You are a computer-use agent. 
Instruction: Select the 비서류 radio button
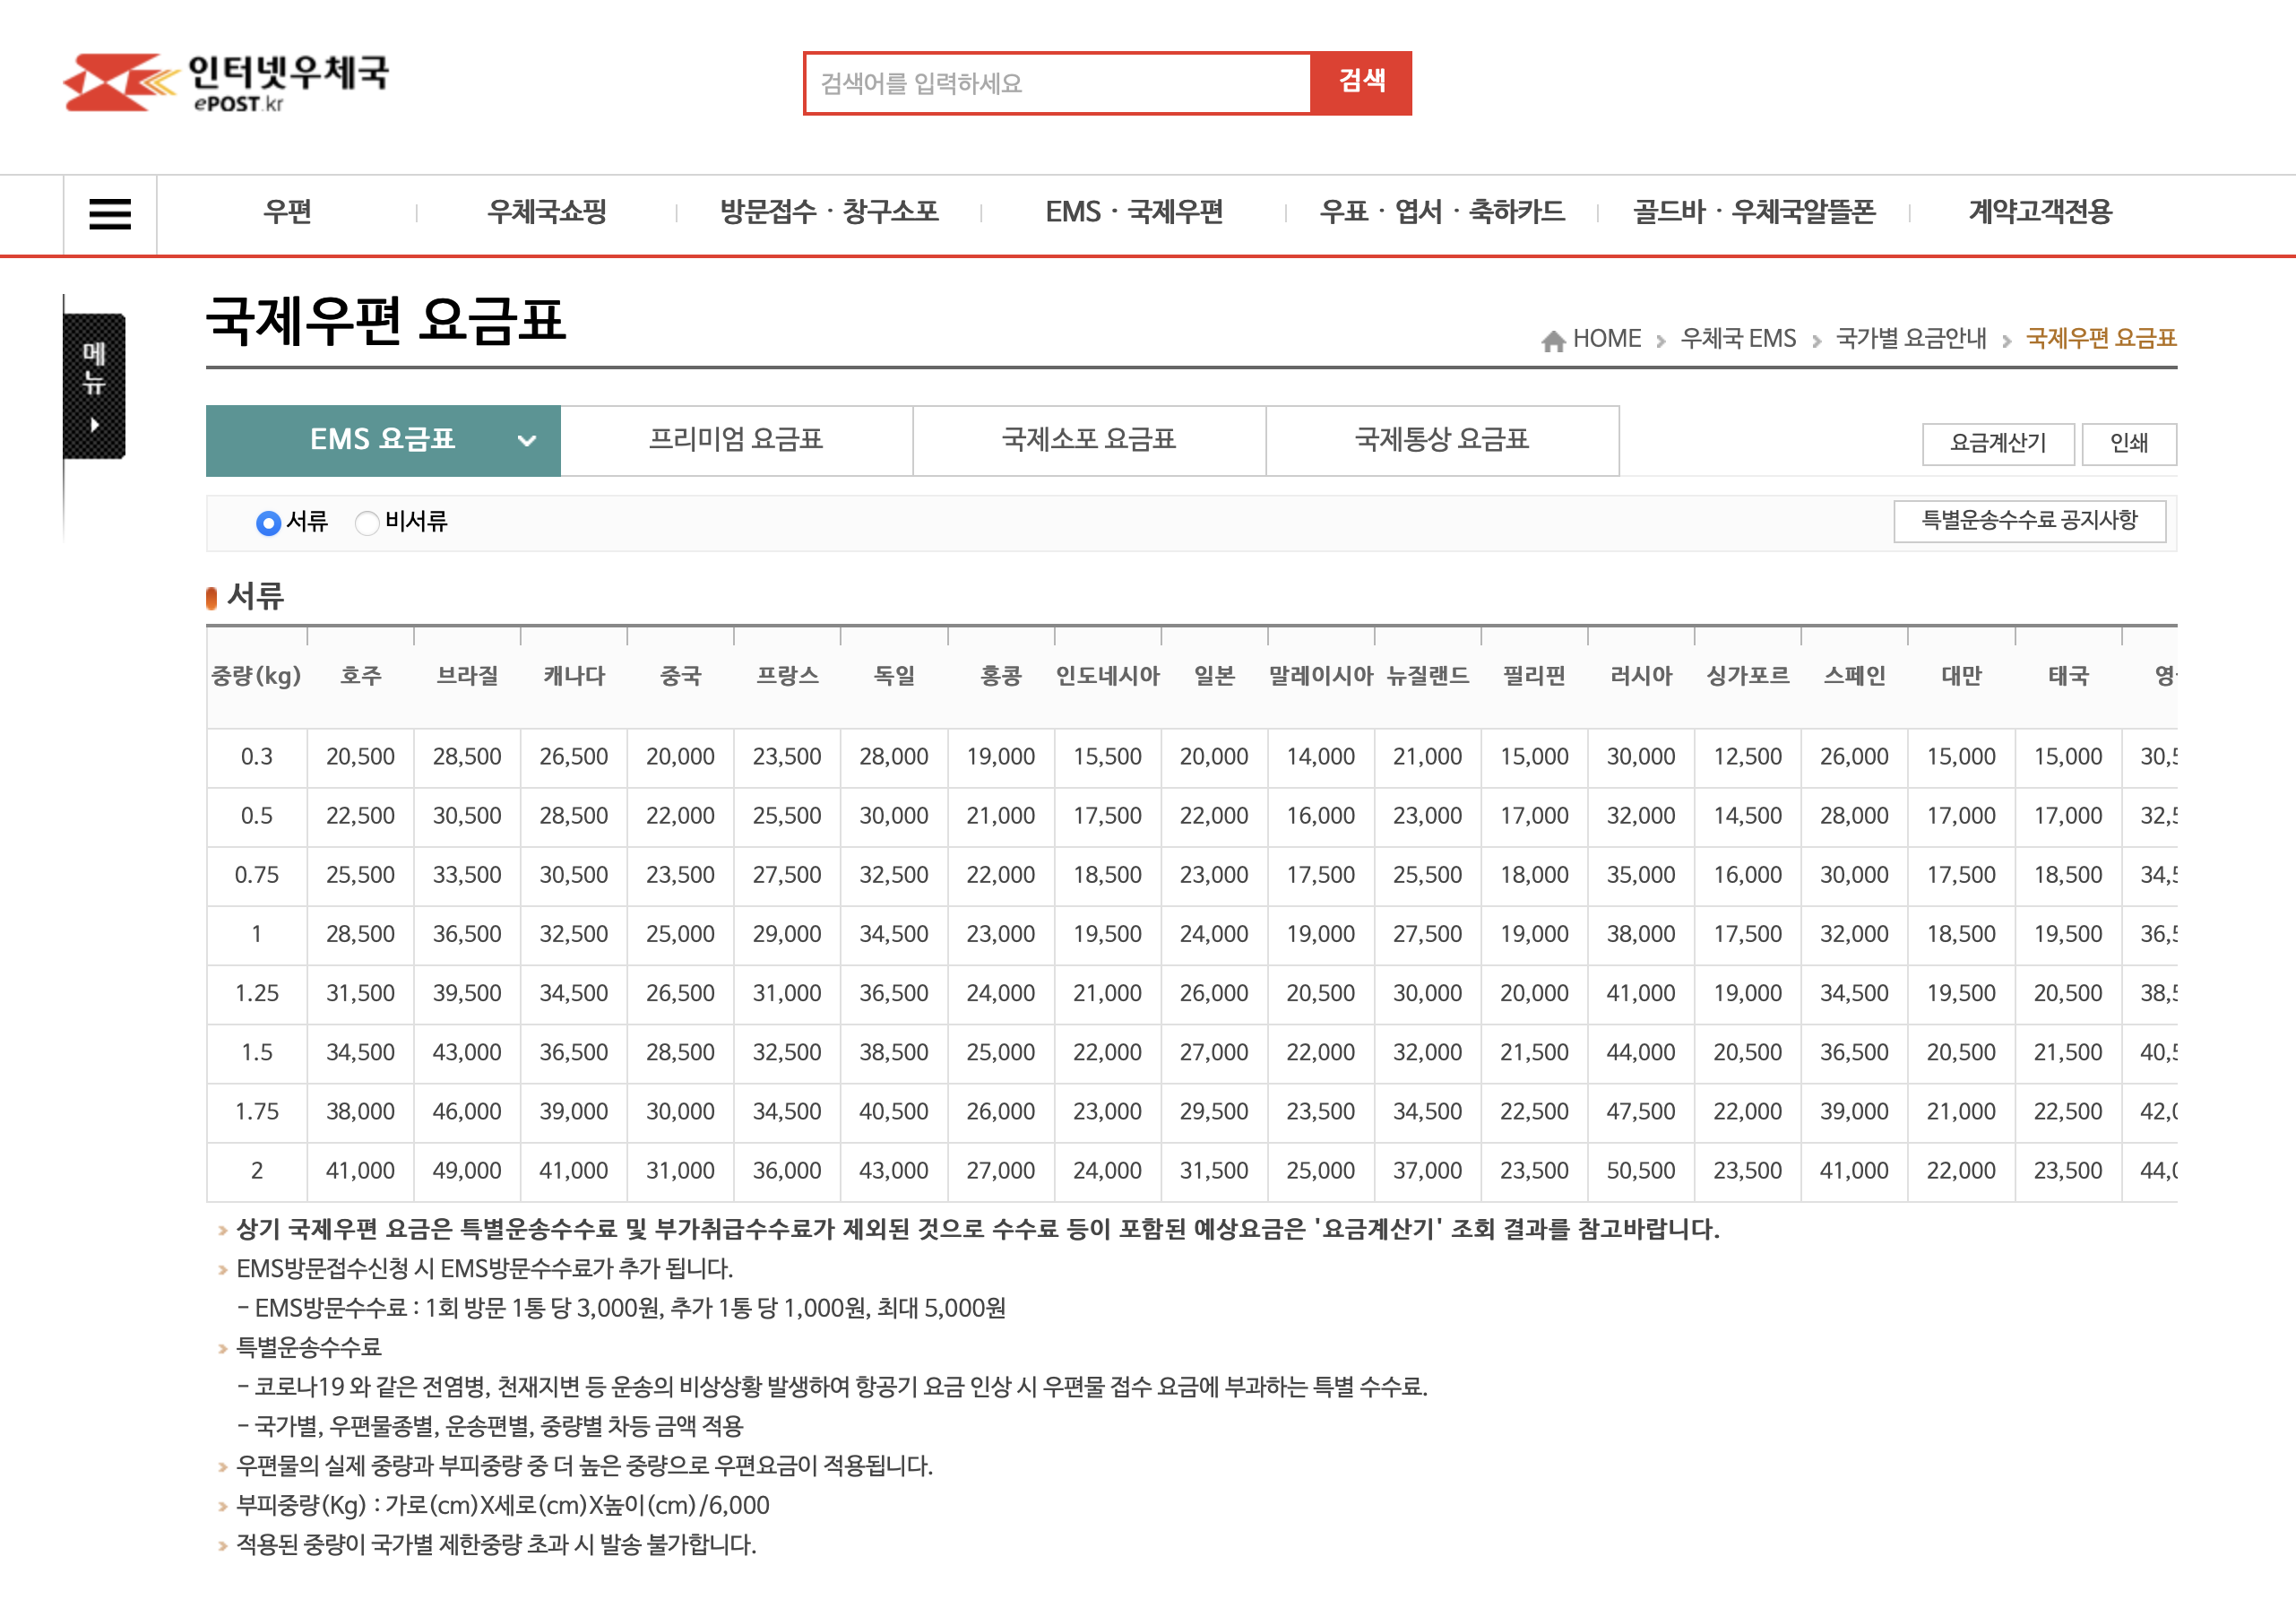[367, 523]
